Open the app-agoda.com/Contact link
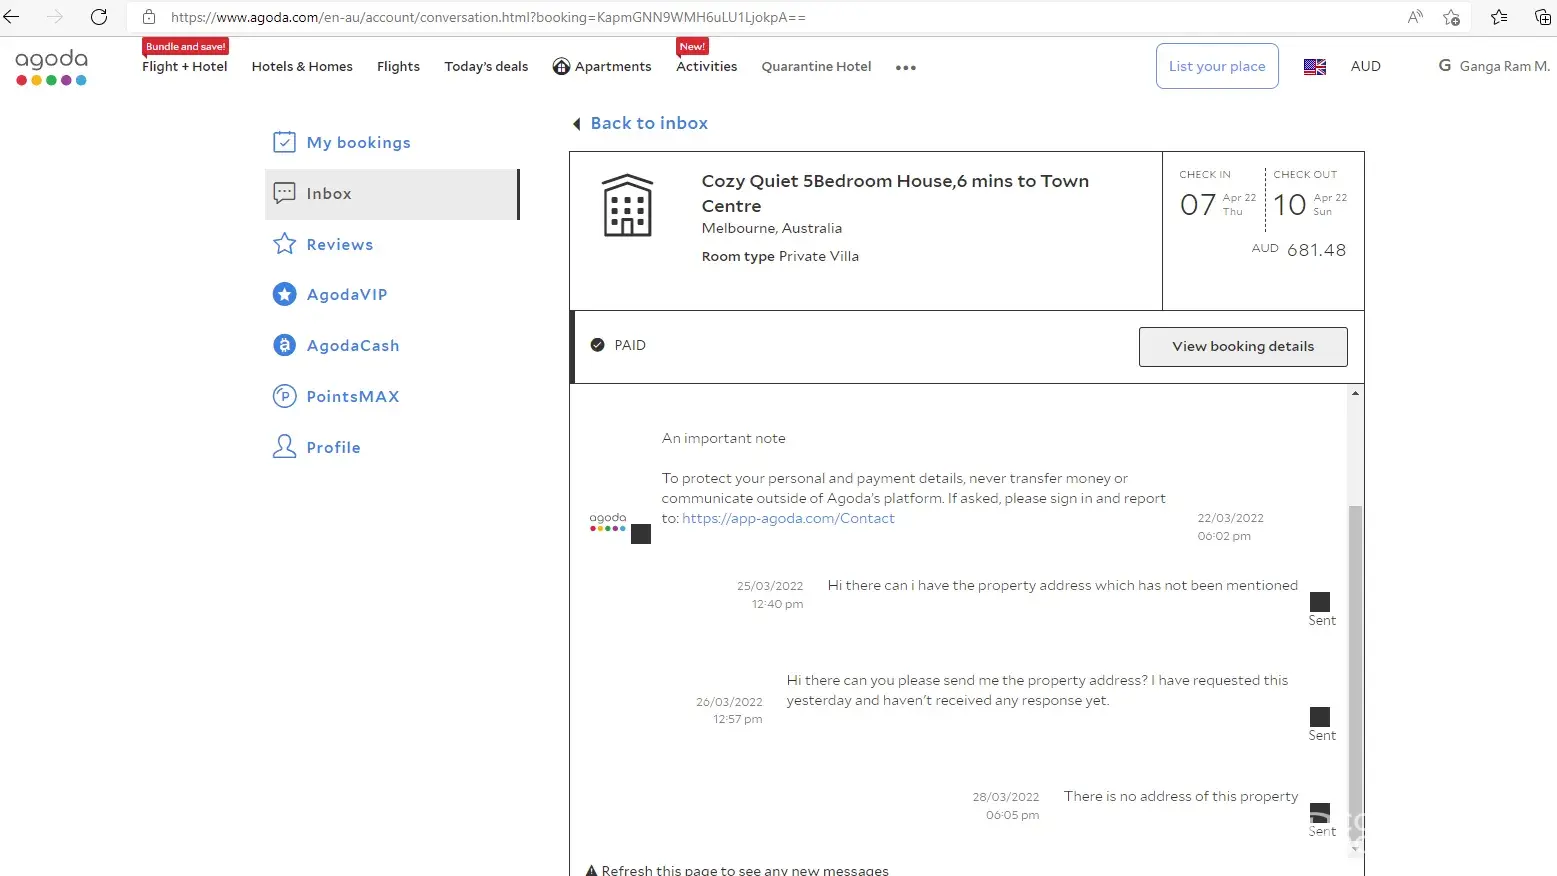The width and height of the screenshot is (1557, 876). tap(788, 518)
